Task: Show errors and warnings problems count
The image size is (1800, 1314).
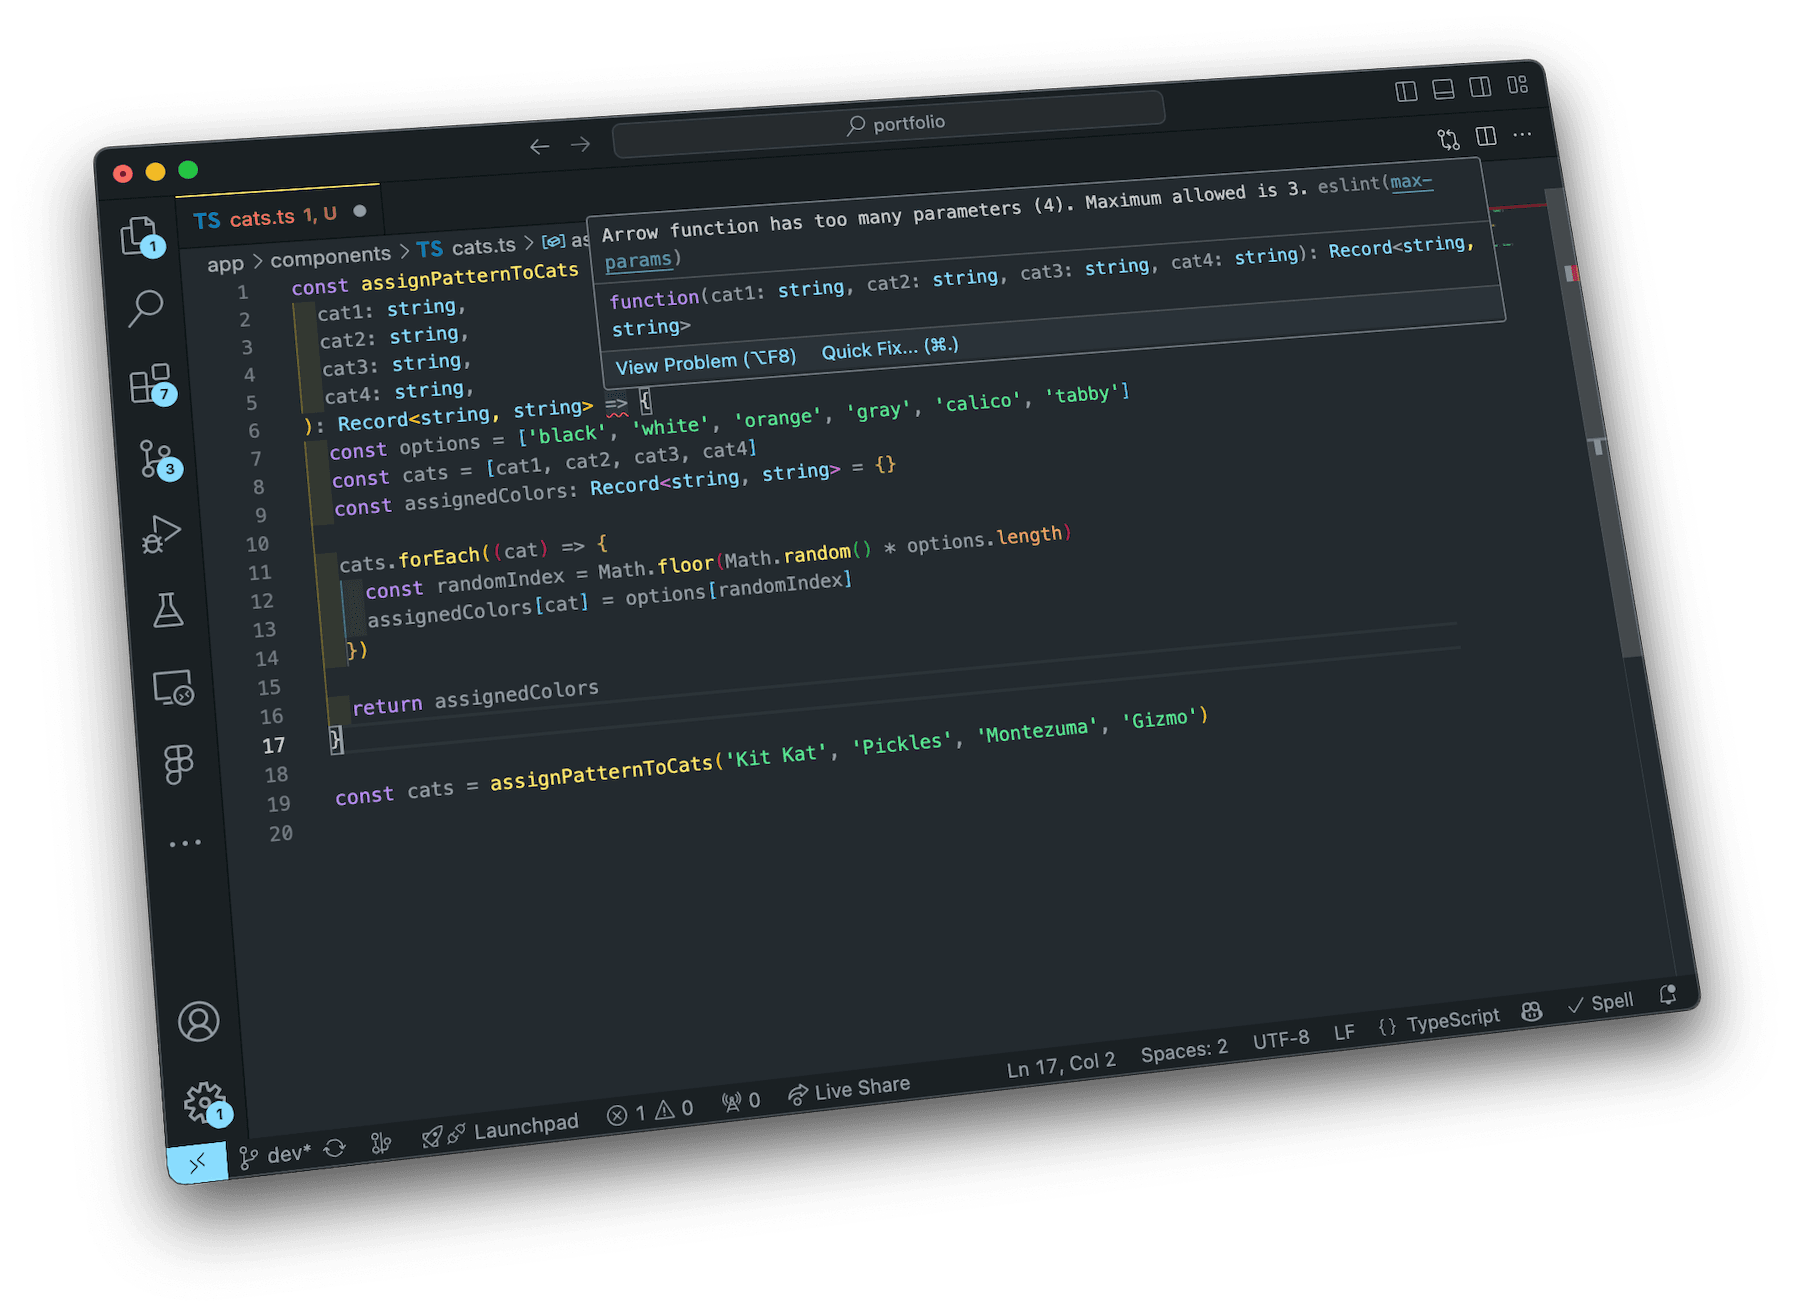Action: [650, 1112]
